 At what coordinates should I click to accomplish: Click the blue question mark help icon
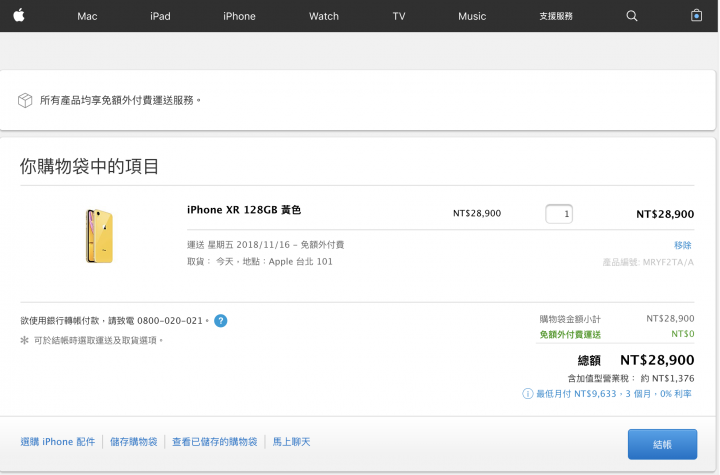coord(220,321)
